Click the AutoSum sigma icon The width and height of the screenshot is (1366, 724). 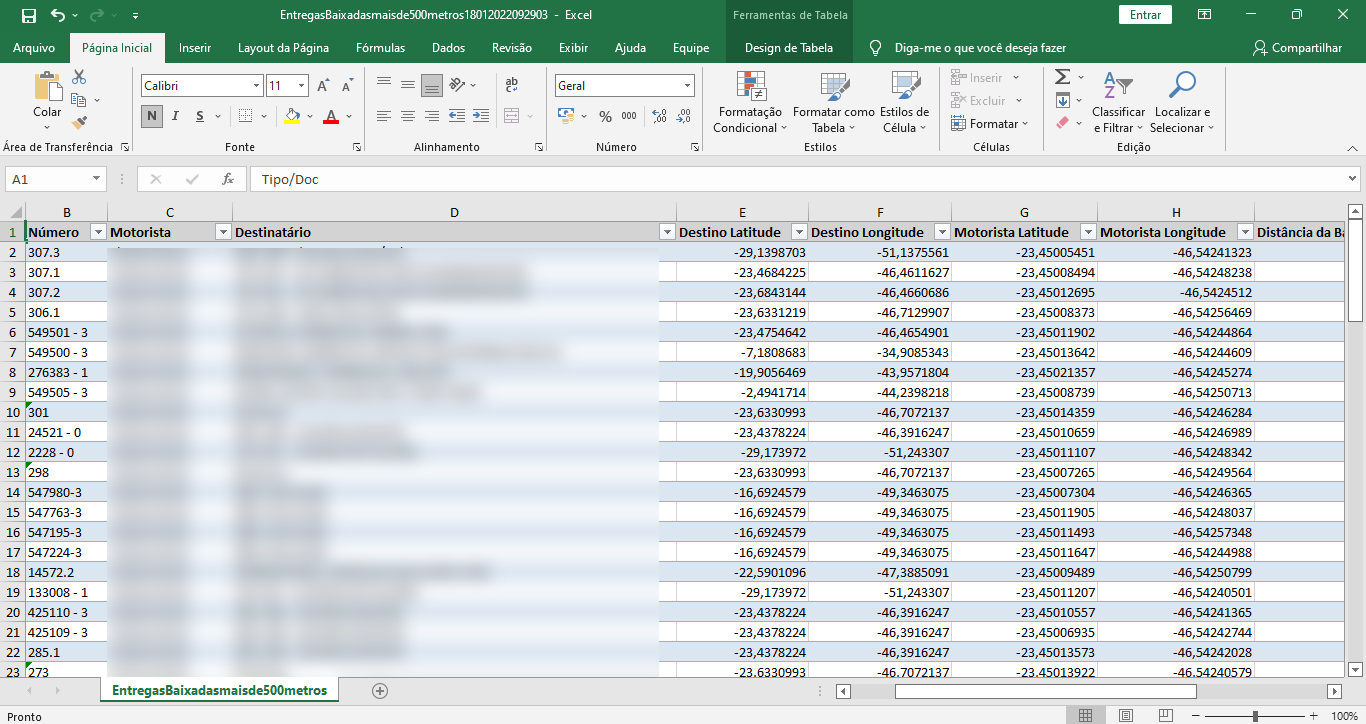pyautogui.click(x=1062, y=78)
